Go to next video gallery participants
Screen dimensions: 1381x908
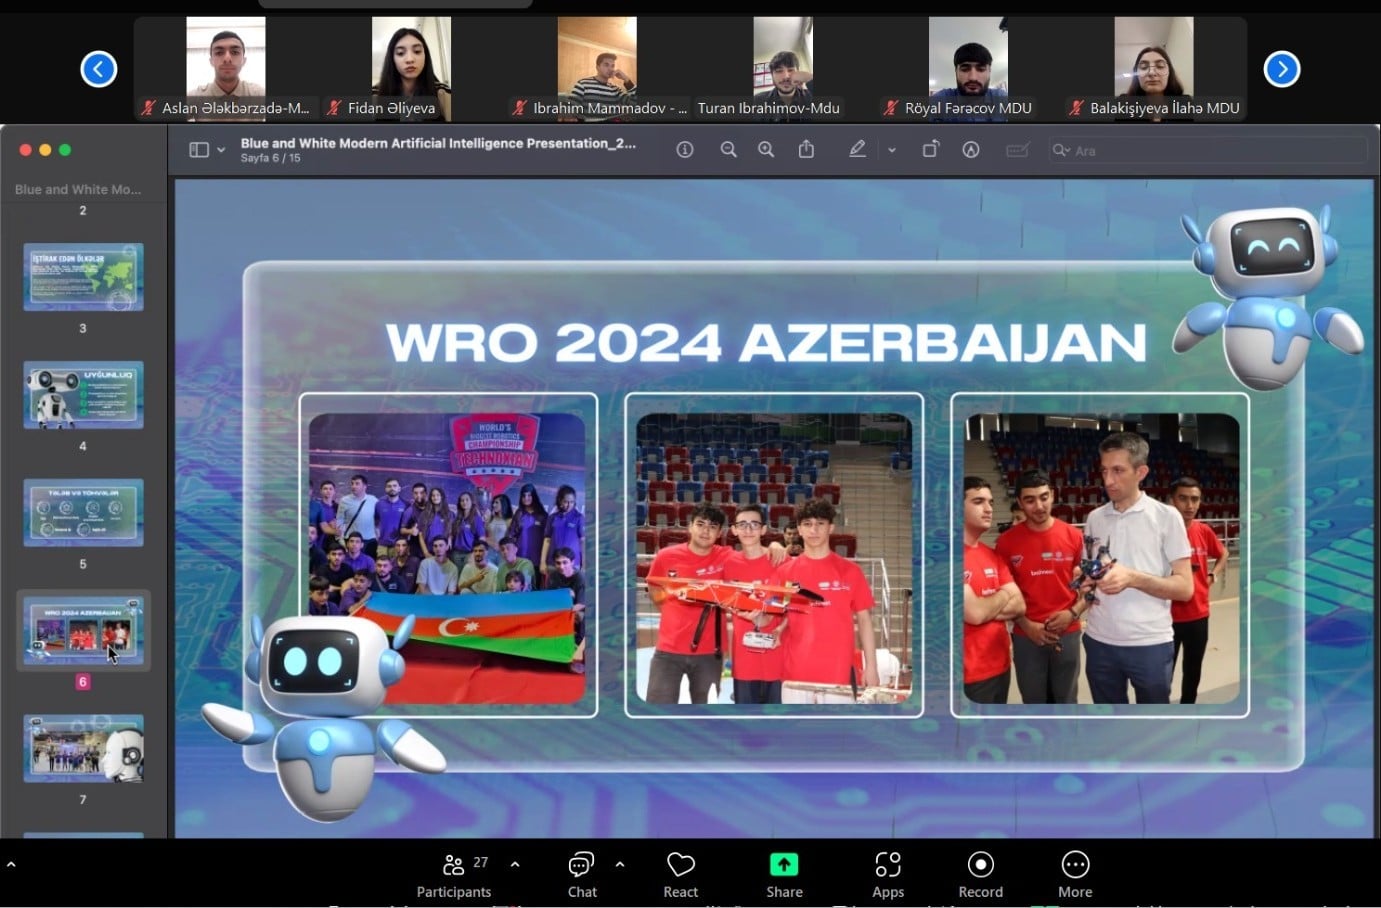1282,69
